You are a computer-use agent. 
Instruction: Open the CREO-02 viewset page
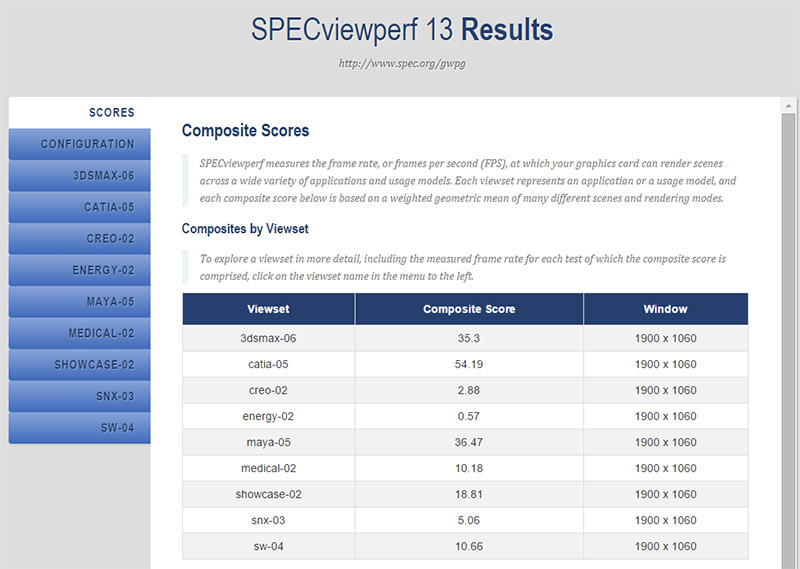(x=80, y=239)
